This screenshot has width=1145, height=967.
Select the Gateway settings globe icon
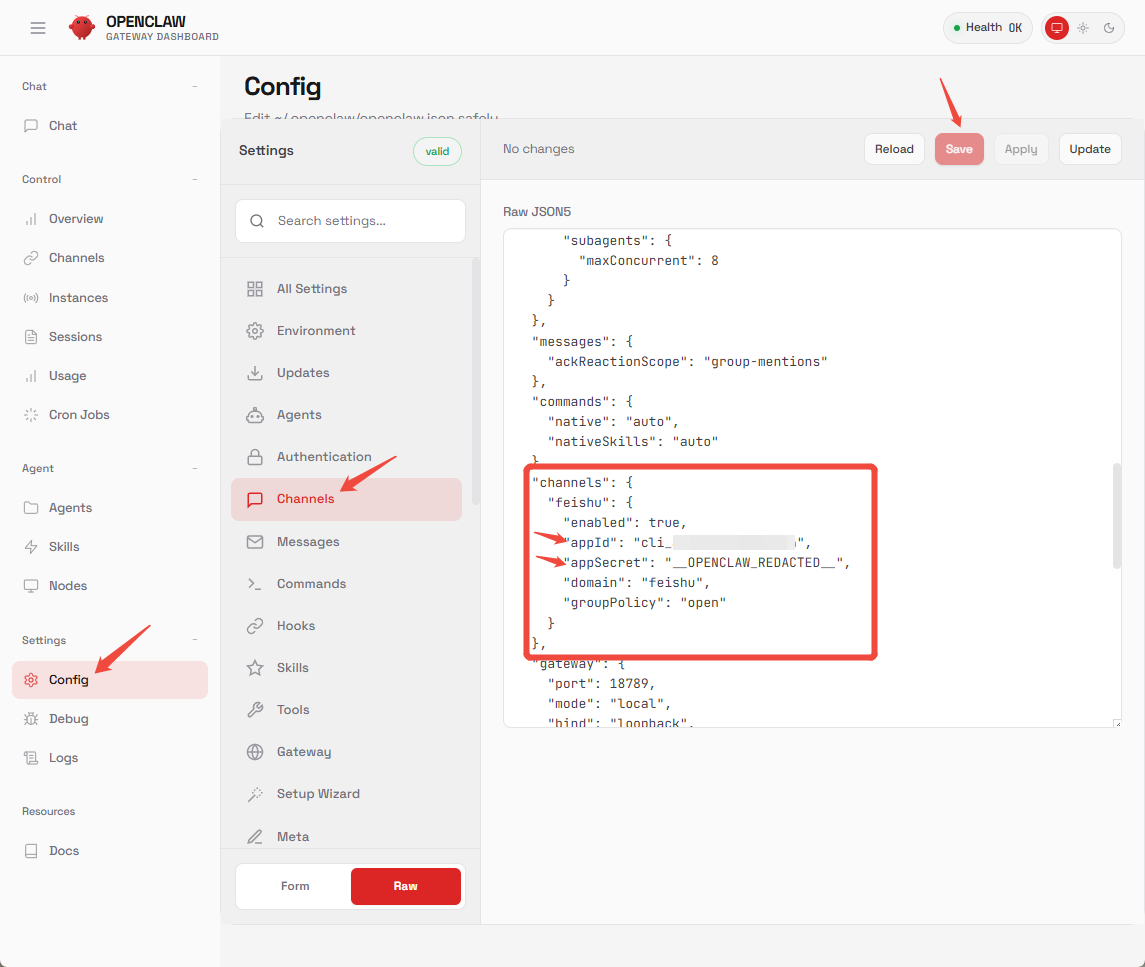click(x=255, y=752)
